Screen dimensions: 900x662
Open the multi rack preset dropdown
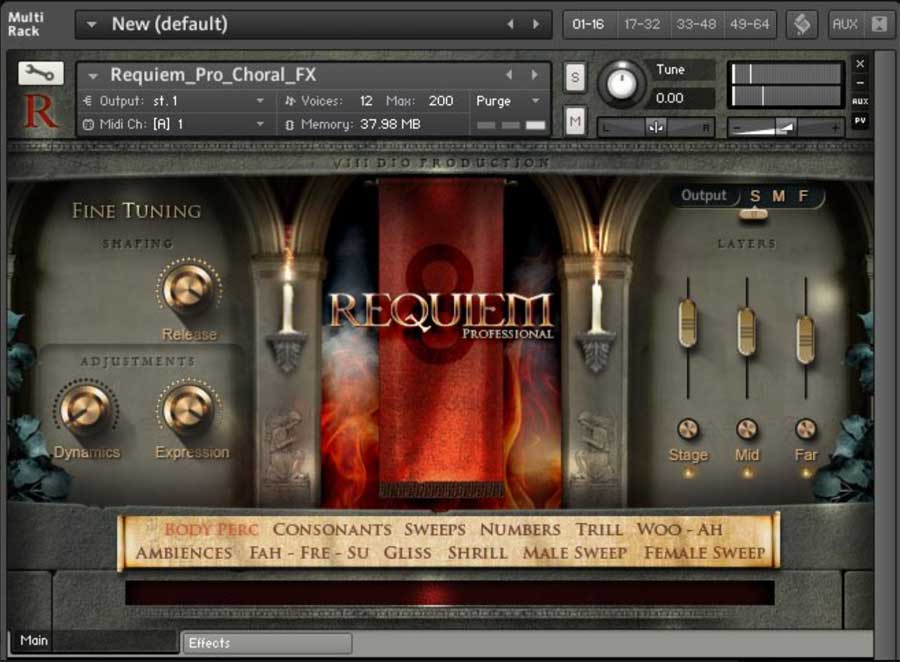(x=91, y=25)
